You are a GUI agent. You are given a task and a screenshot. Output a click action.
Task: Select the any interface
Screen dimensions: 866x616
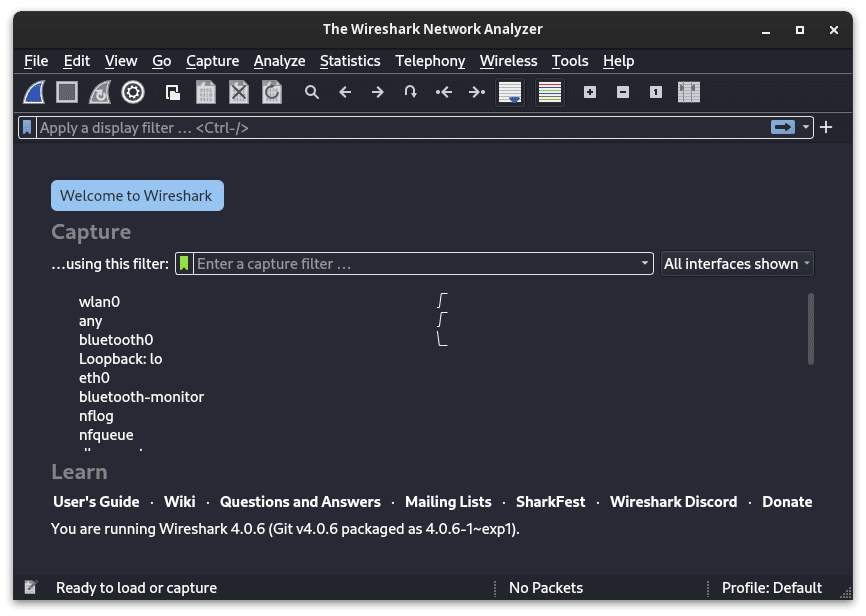91,321
